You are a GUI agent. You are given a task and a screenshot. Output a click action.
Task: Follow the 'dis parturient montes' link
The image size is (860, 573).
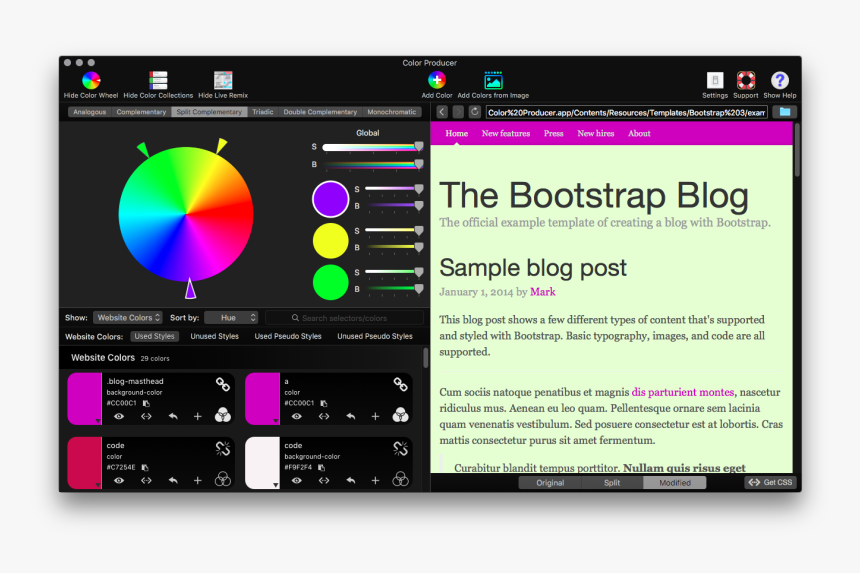pyautogui.click(x=682, y=392)
